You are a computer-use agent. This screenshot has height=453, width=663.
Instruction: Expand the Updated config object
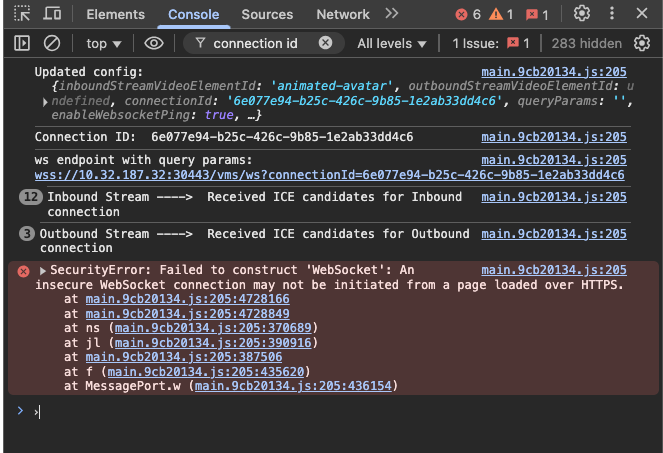coord(45,102)
